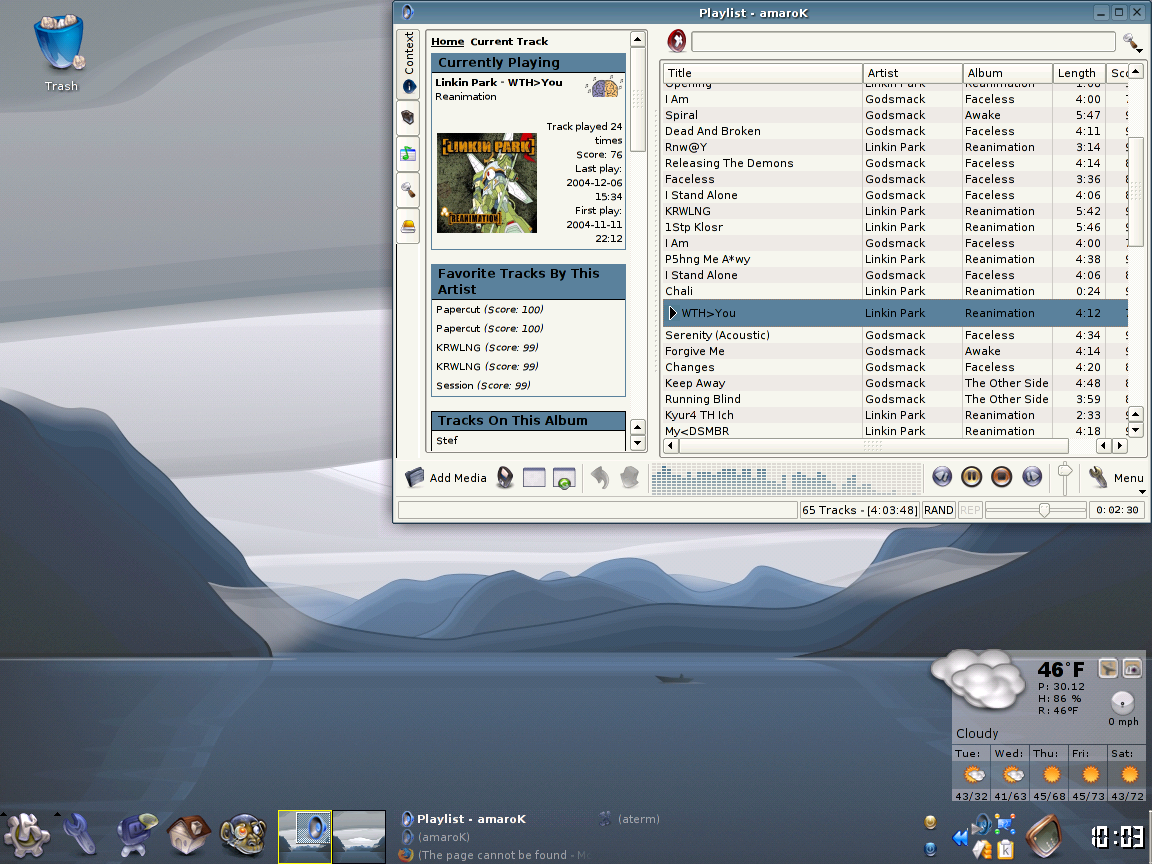1152x864 pixels.
Task: Select the My<DSMBR track
Action: tap(895, 431)
